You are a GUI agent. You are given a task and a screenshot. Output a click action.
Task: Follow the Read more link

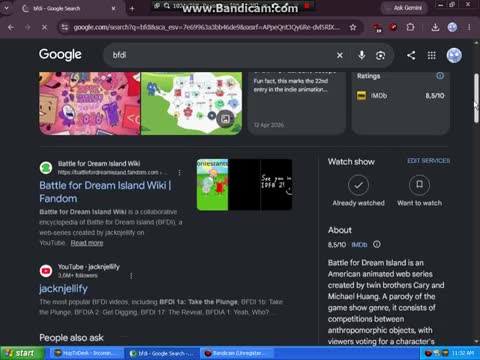(x=87, y=243)
